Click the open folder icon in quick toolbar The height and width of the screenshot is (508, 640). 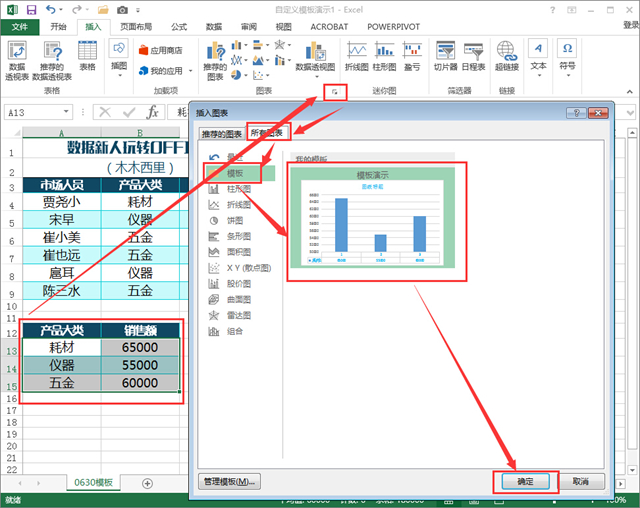click(103, 10)
